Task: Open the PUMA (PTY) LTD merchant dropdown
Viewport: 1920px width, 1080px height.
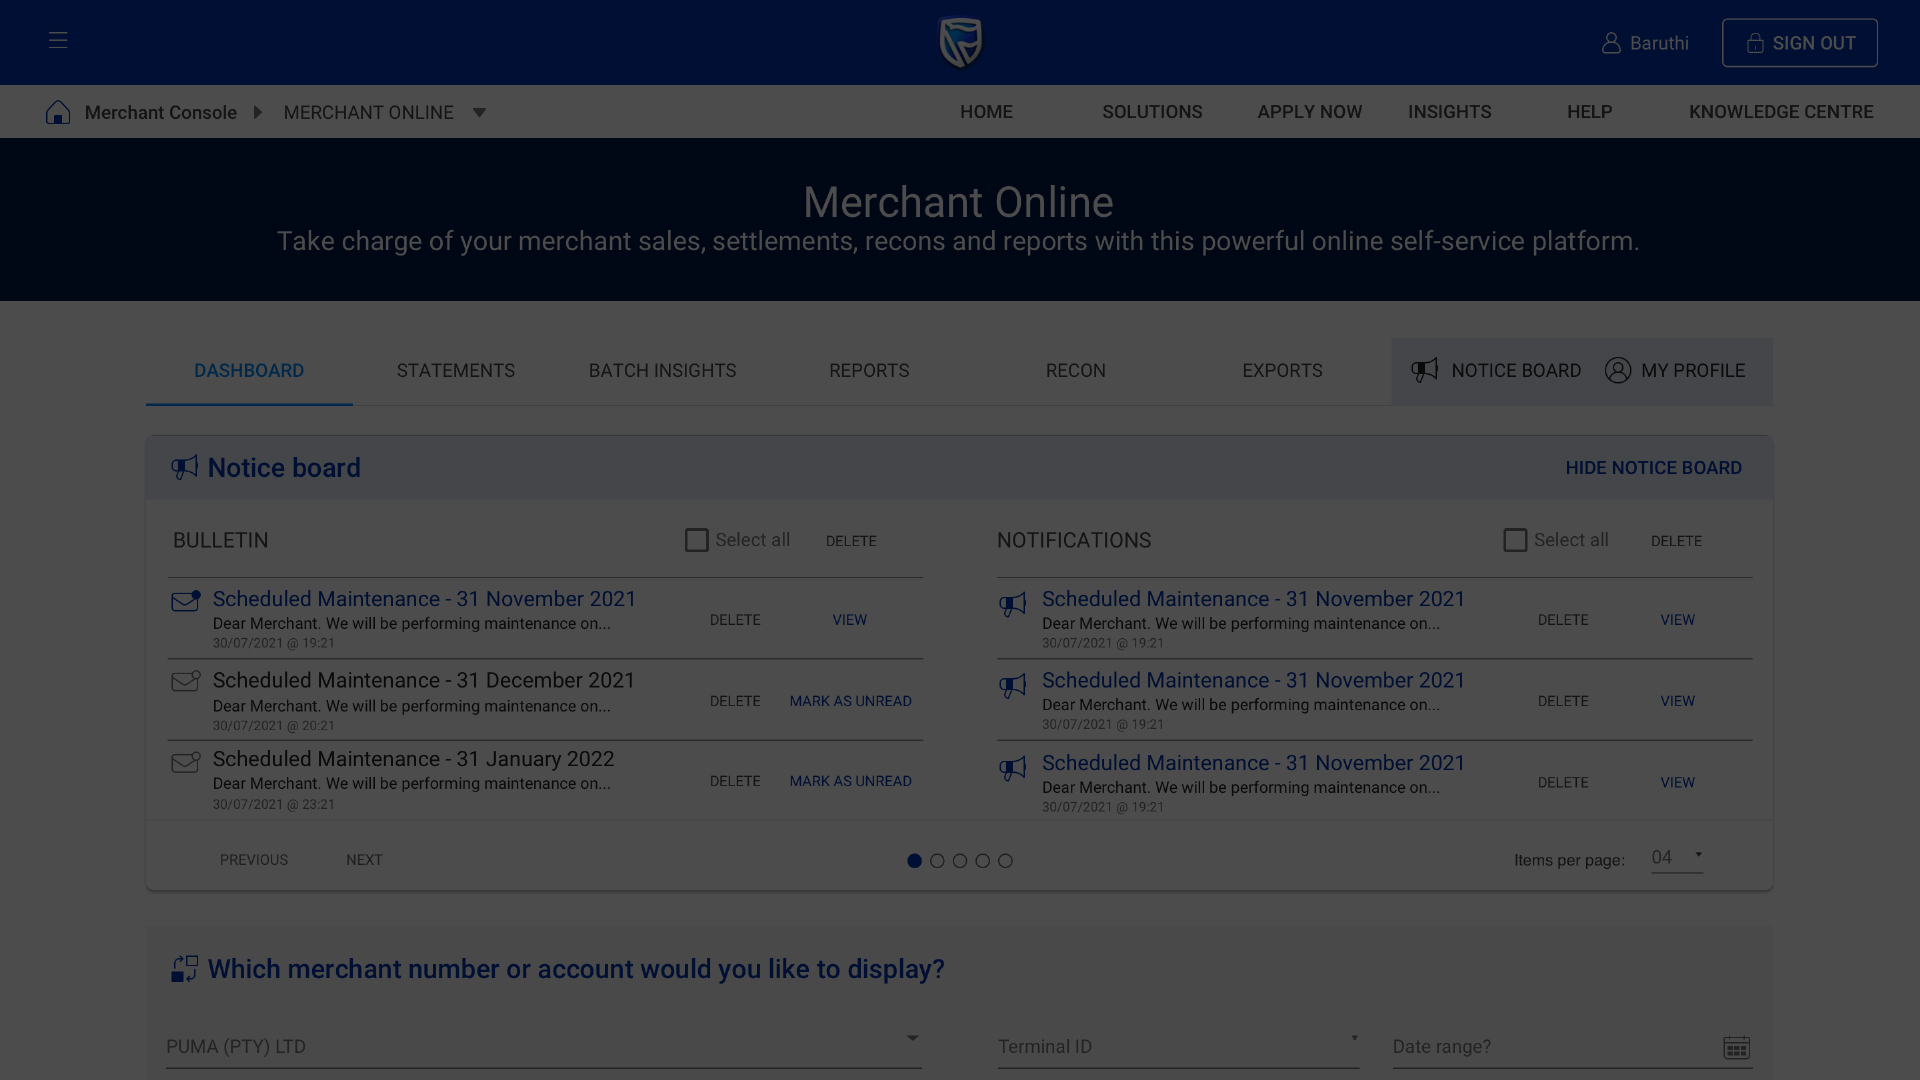Action: 543,1046
